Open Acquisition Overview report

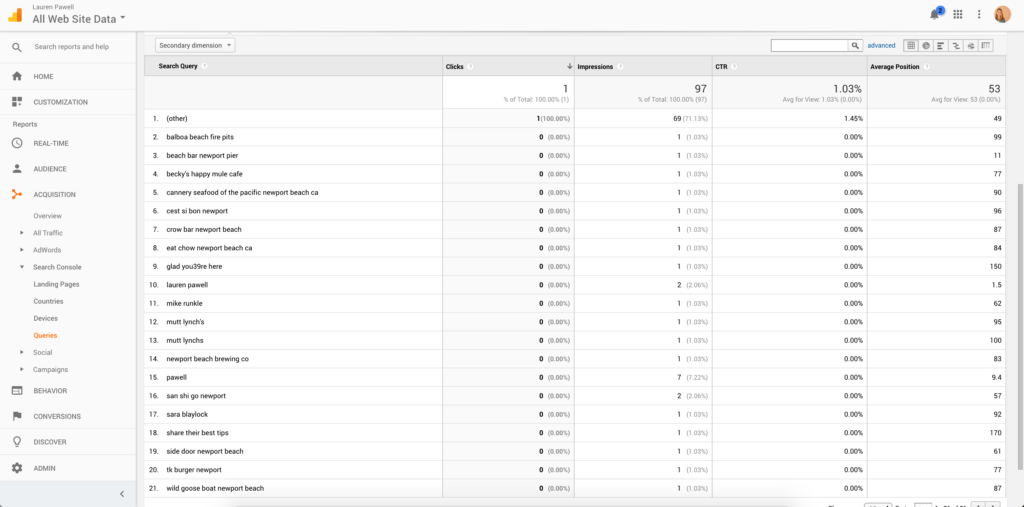48,216
